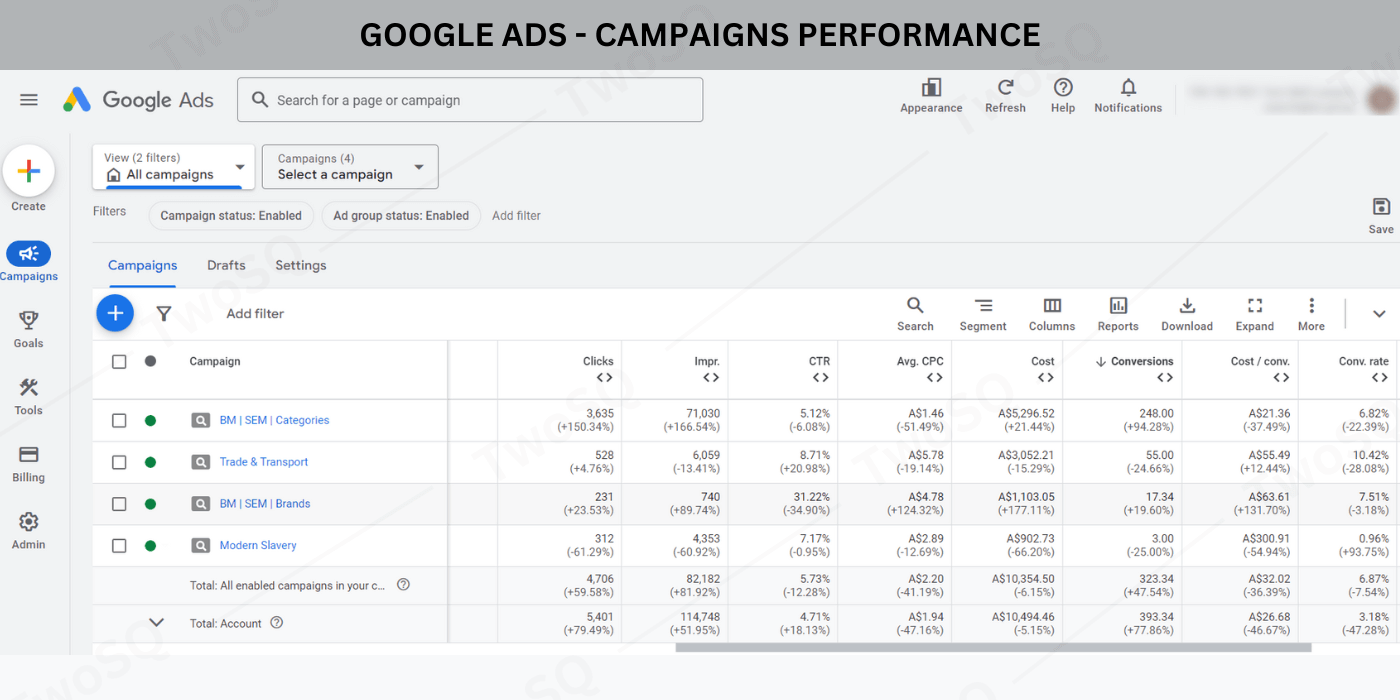Open the Modern Slavery campaign link

(x=258, y=546)
